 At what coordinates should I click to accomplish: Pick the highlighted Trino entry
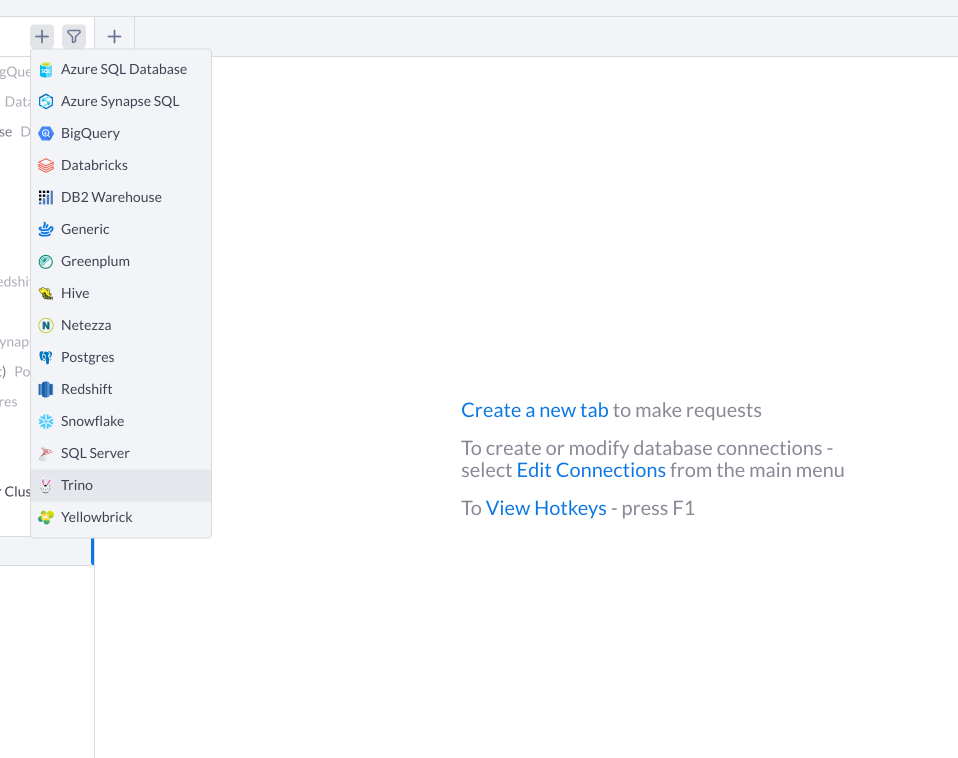point(121,486)
